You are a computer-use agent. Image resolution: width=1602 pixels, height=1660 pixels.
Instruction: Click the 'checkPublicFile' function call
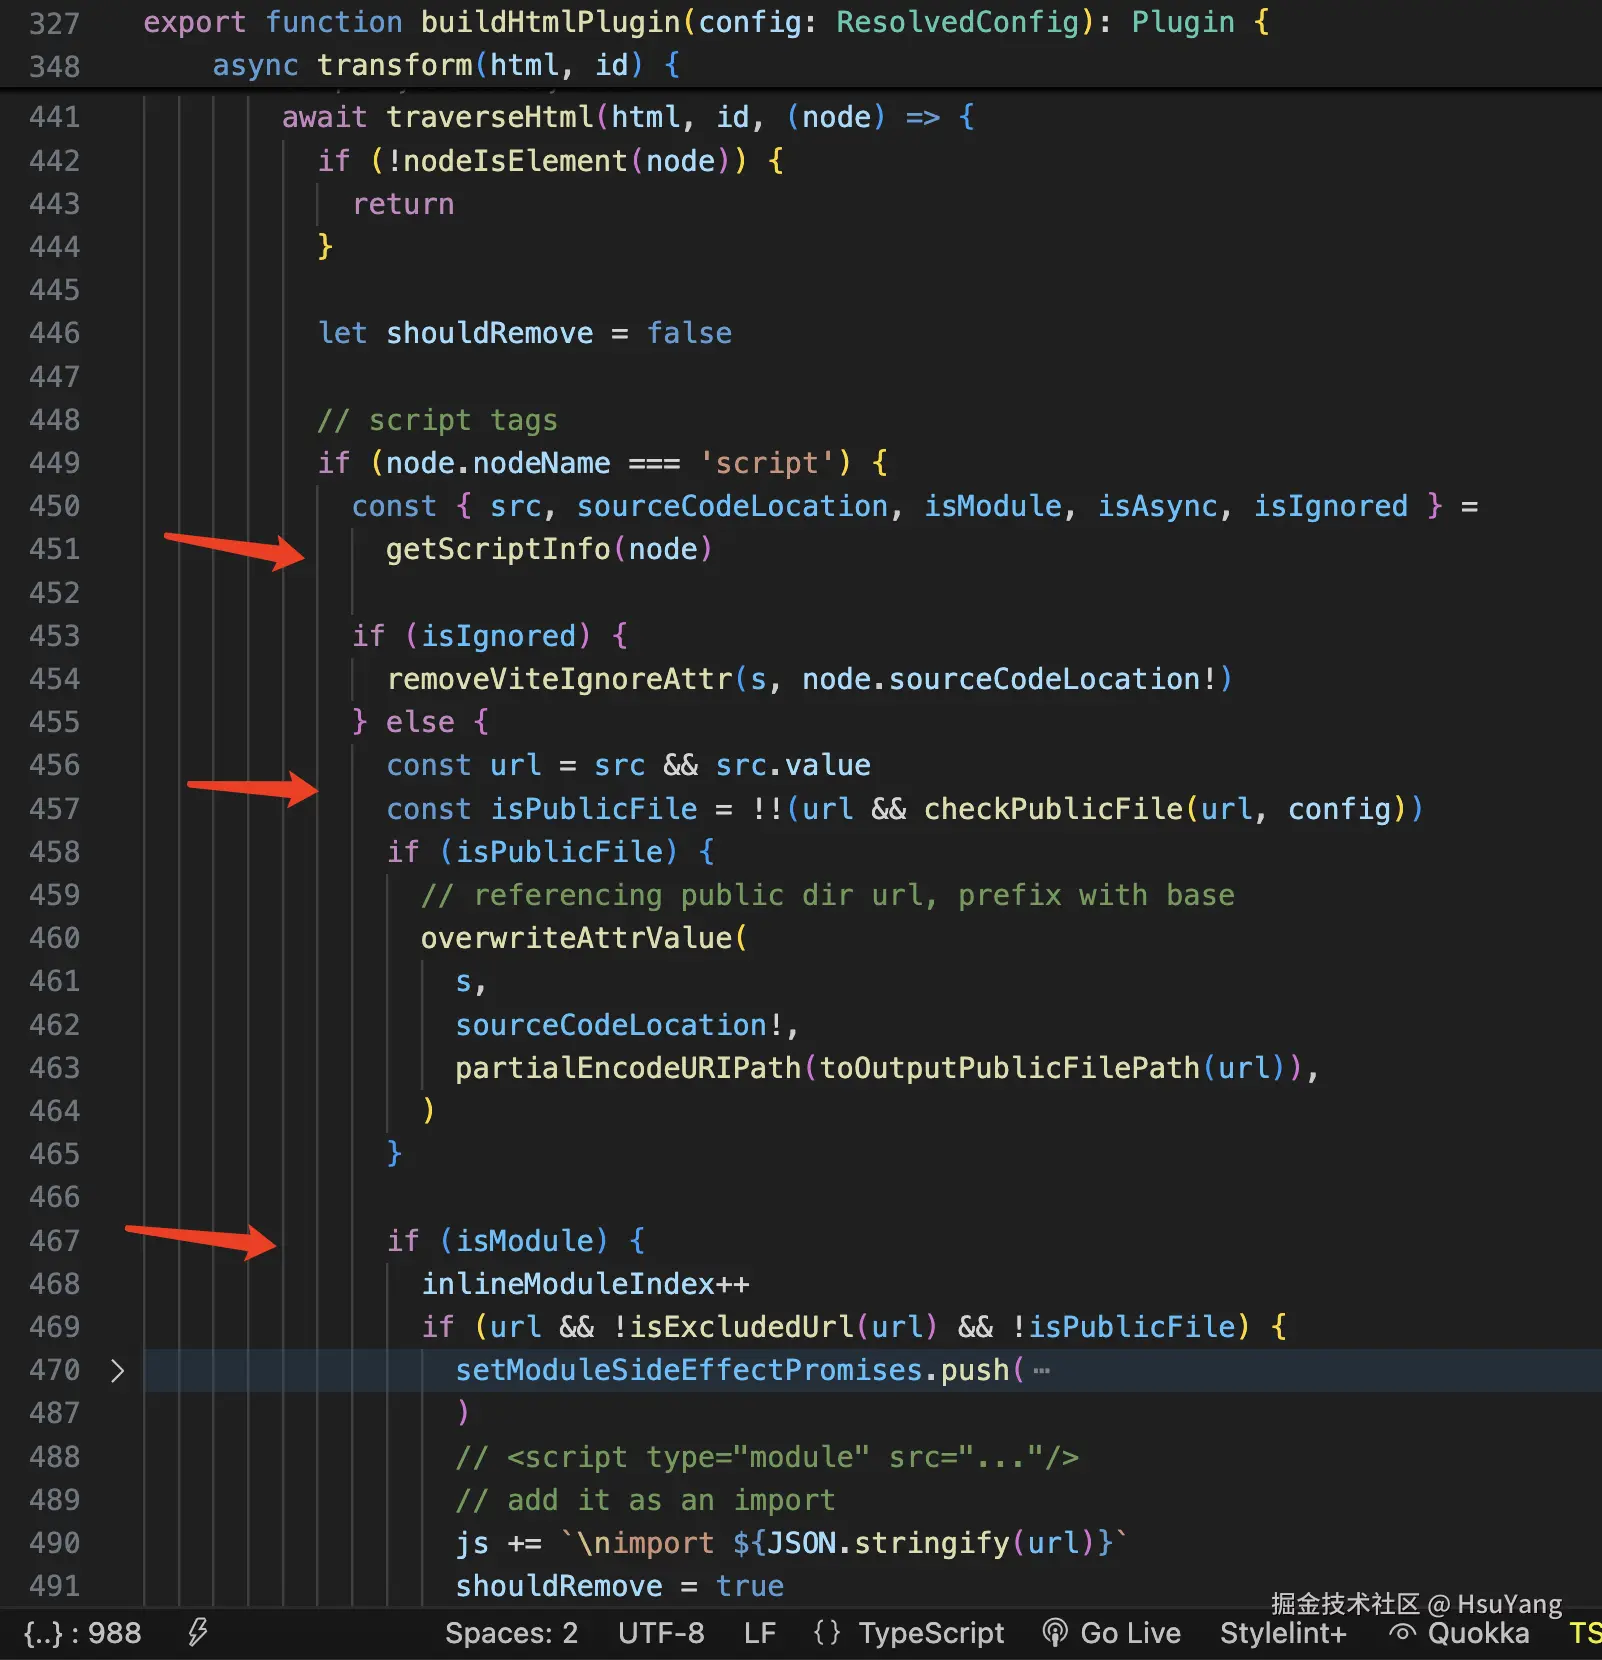[1054, 808]
